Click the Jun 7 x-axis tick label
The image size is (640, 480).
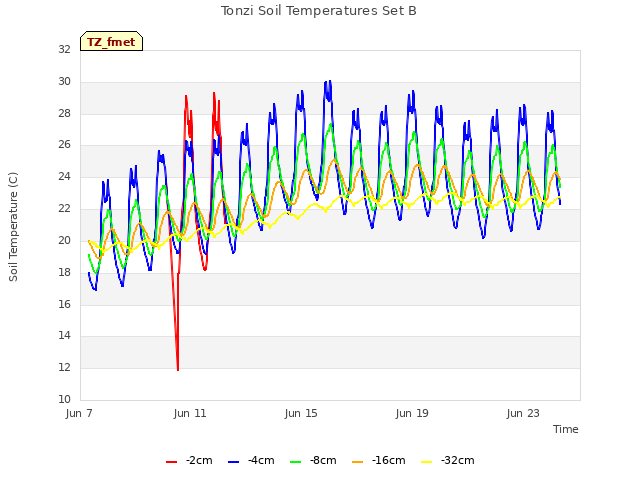point(79,413)
